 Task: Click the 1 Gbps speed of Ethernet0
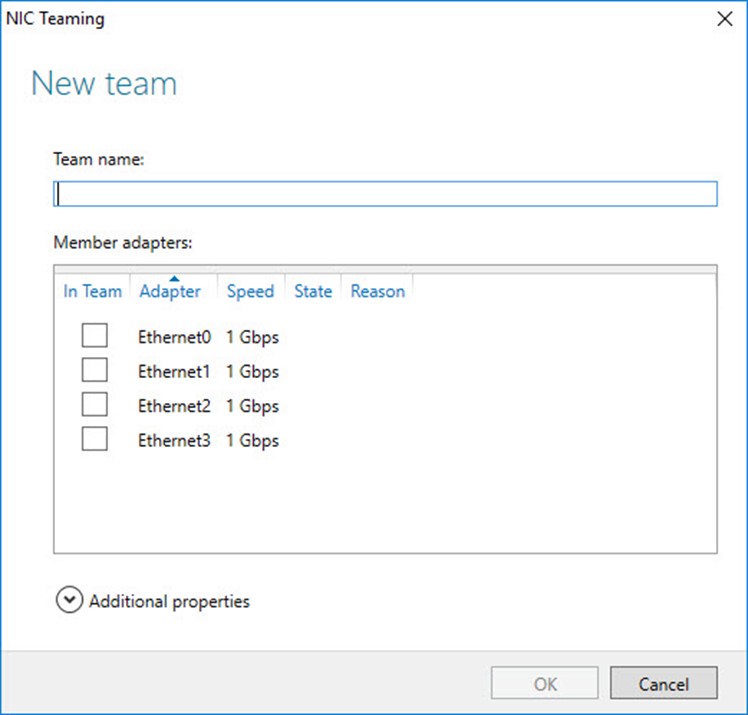coord(252,338)
